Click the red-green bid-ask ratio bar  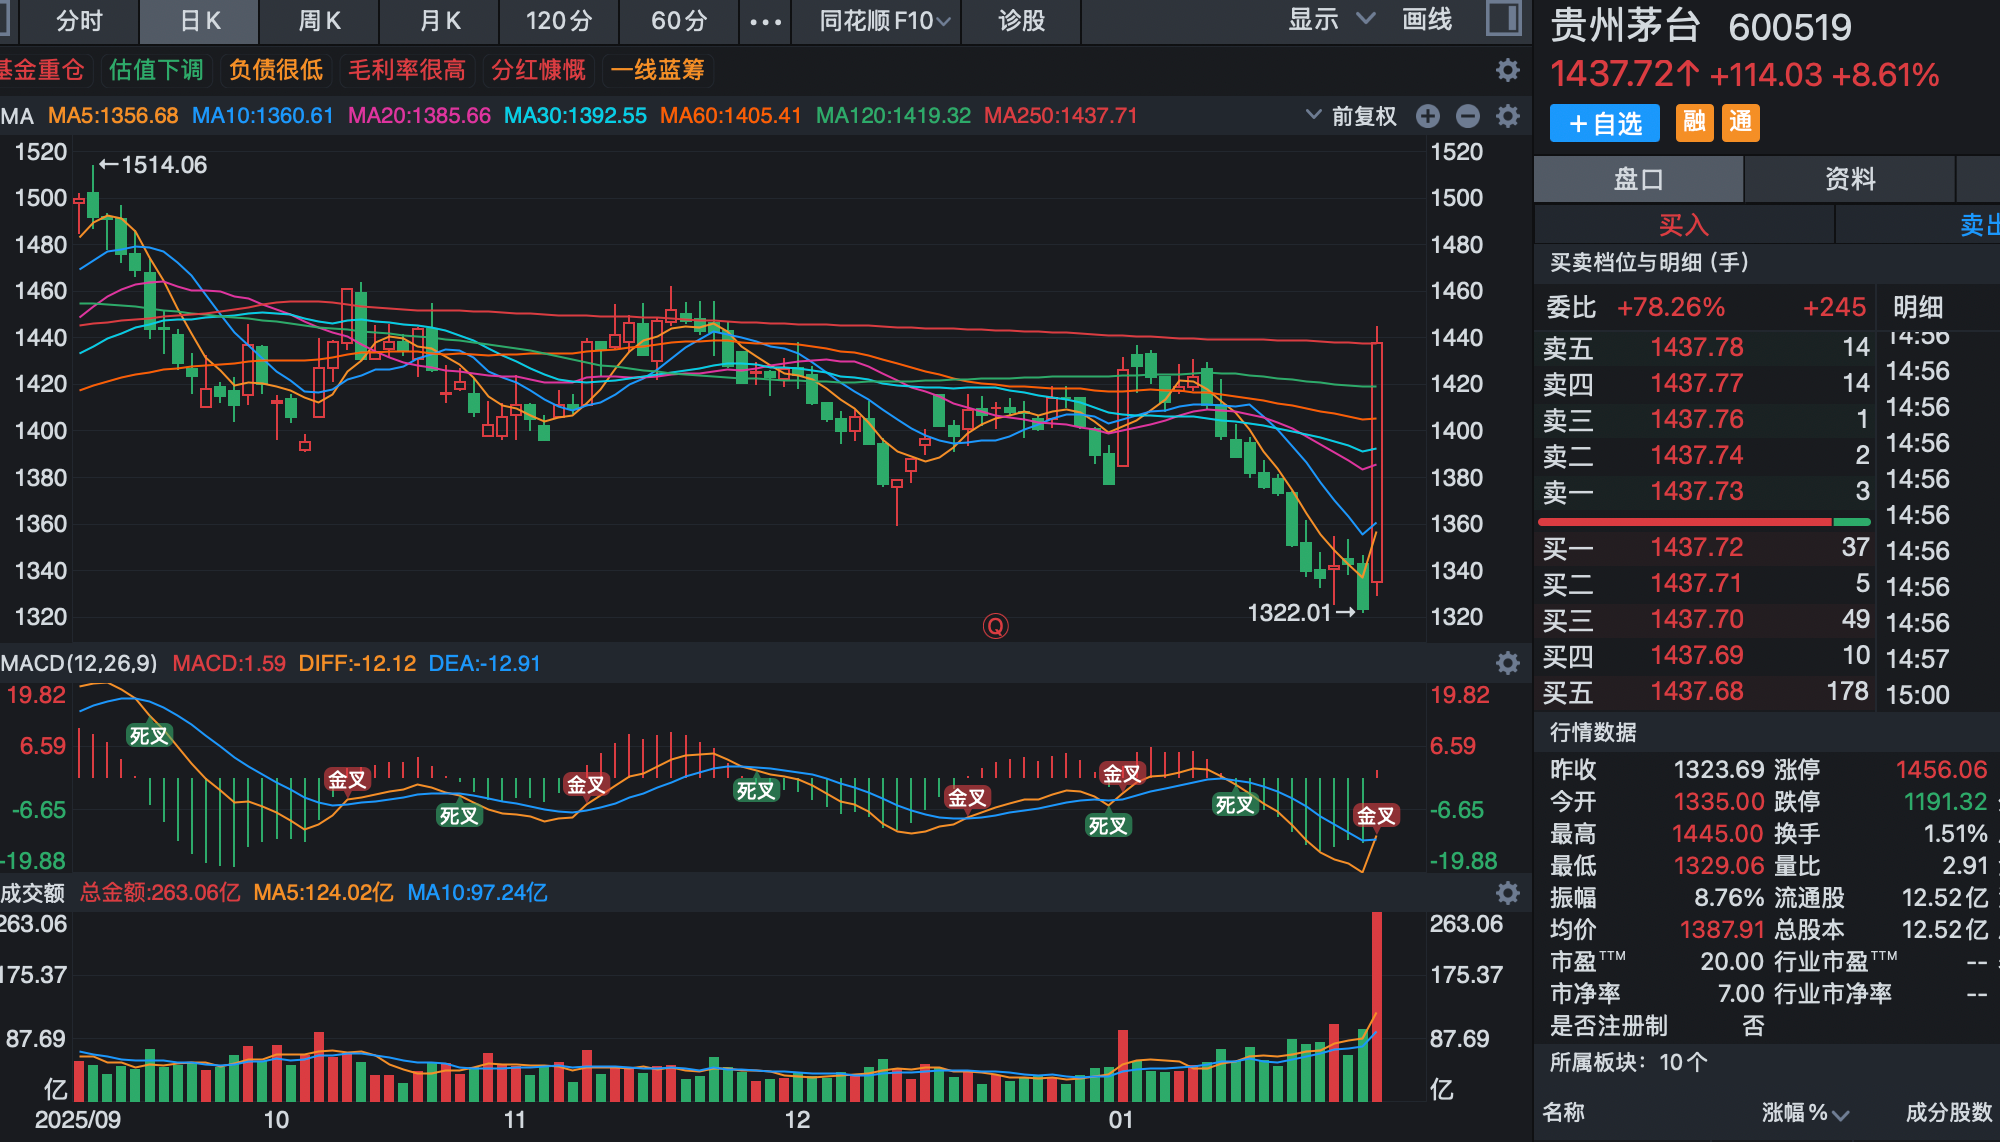click(x=1703, y=522)
